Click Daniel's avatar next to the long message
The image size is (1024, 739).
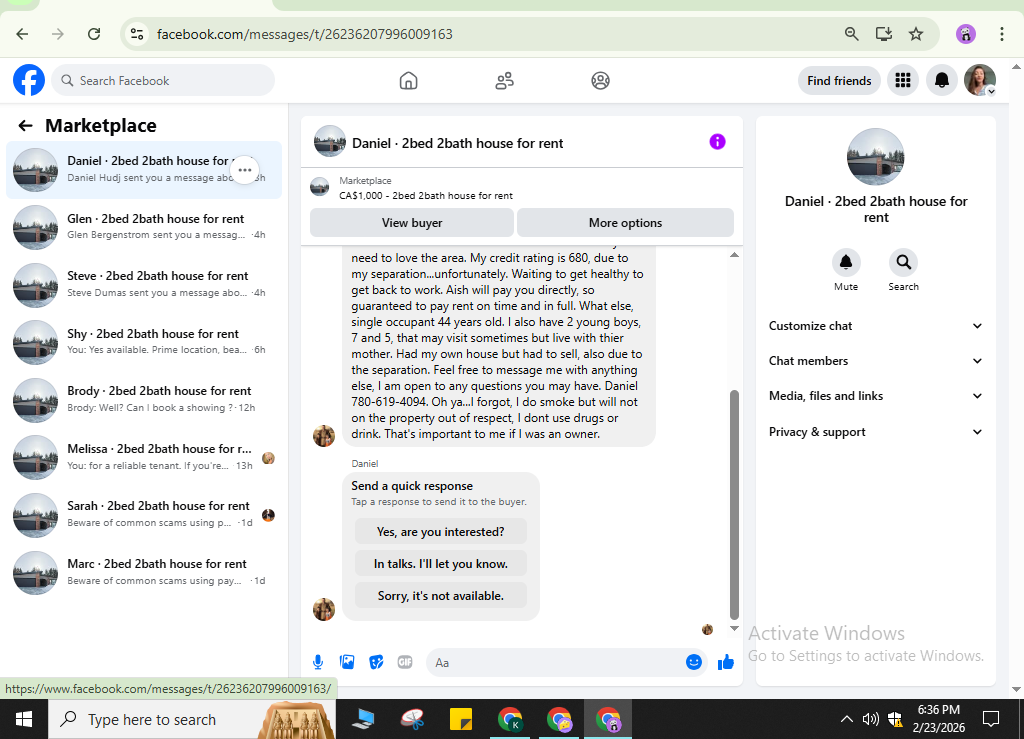tap(324, 435)
